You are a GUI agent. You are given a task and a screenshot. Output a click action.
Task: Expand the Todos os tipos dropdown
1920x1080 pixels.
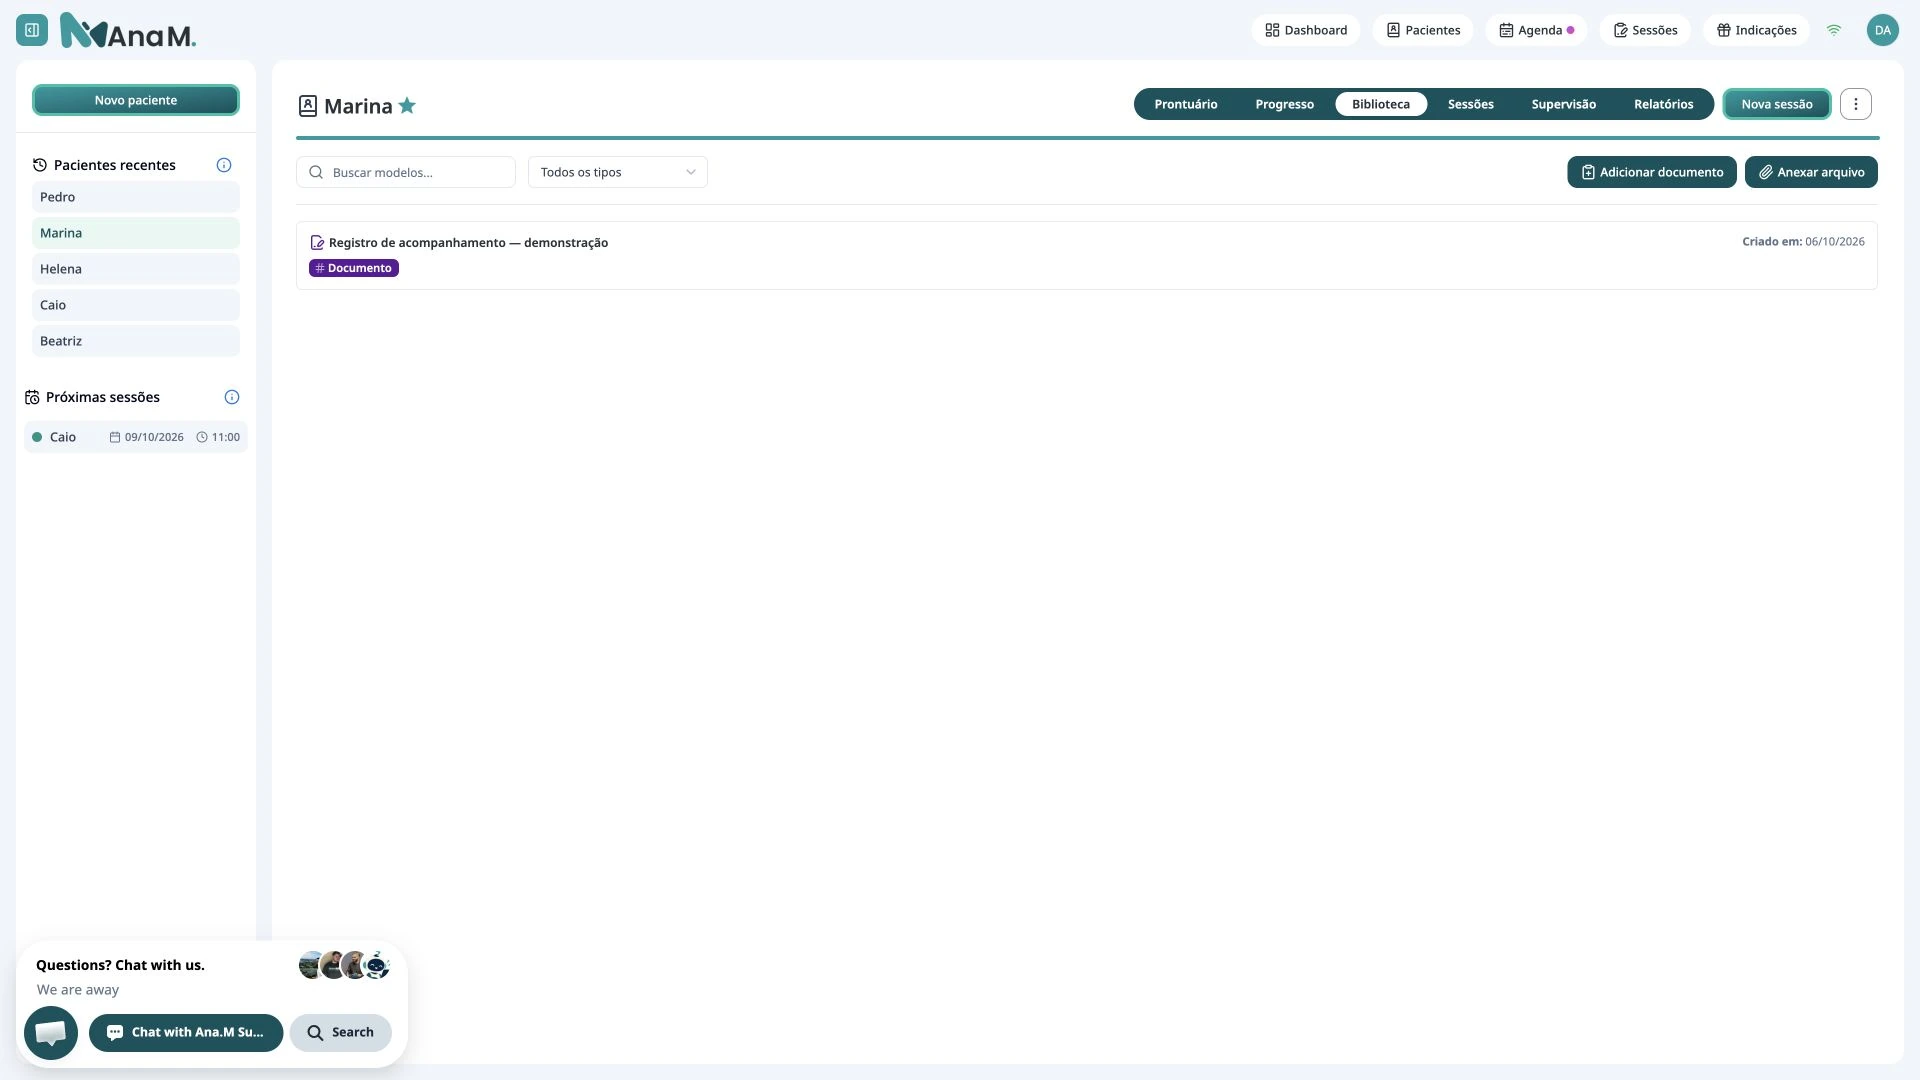(618, 172)
